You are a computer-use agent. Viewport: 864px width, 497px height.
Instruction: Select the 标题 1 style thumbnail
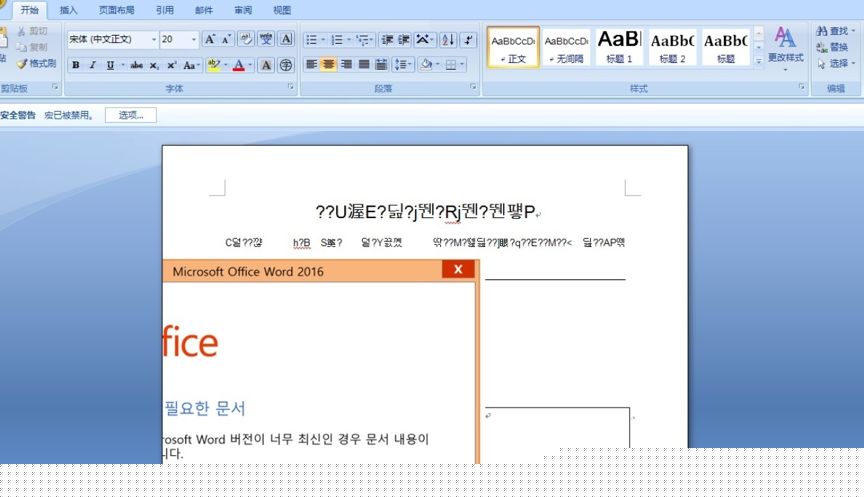(x=619, y=45)
